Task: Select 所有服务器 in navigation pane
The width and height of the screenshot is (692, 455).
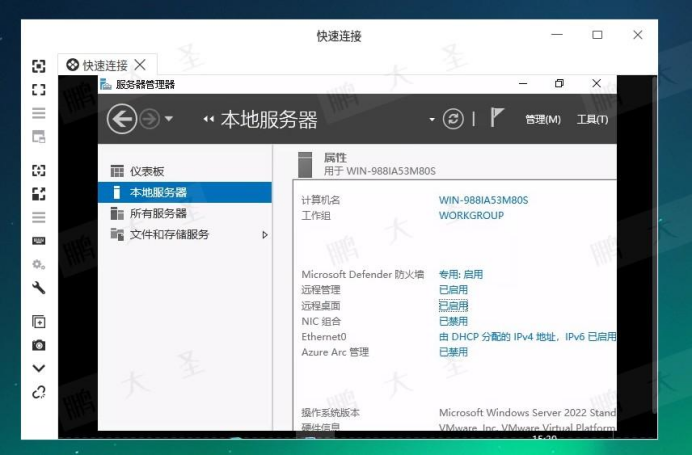Action: [185, 214]
